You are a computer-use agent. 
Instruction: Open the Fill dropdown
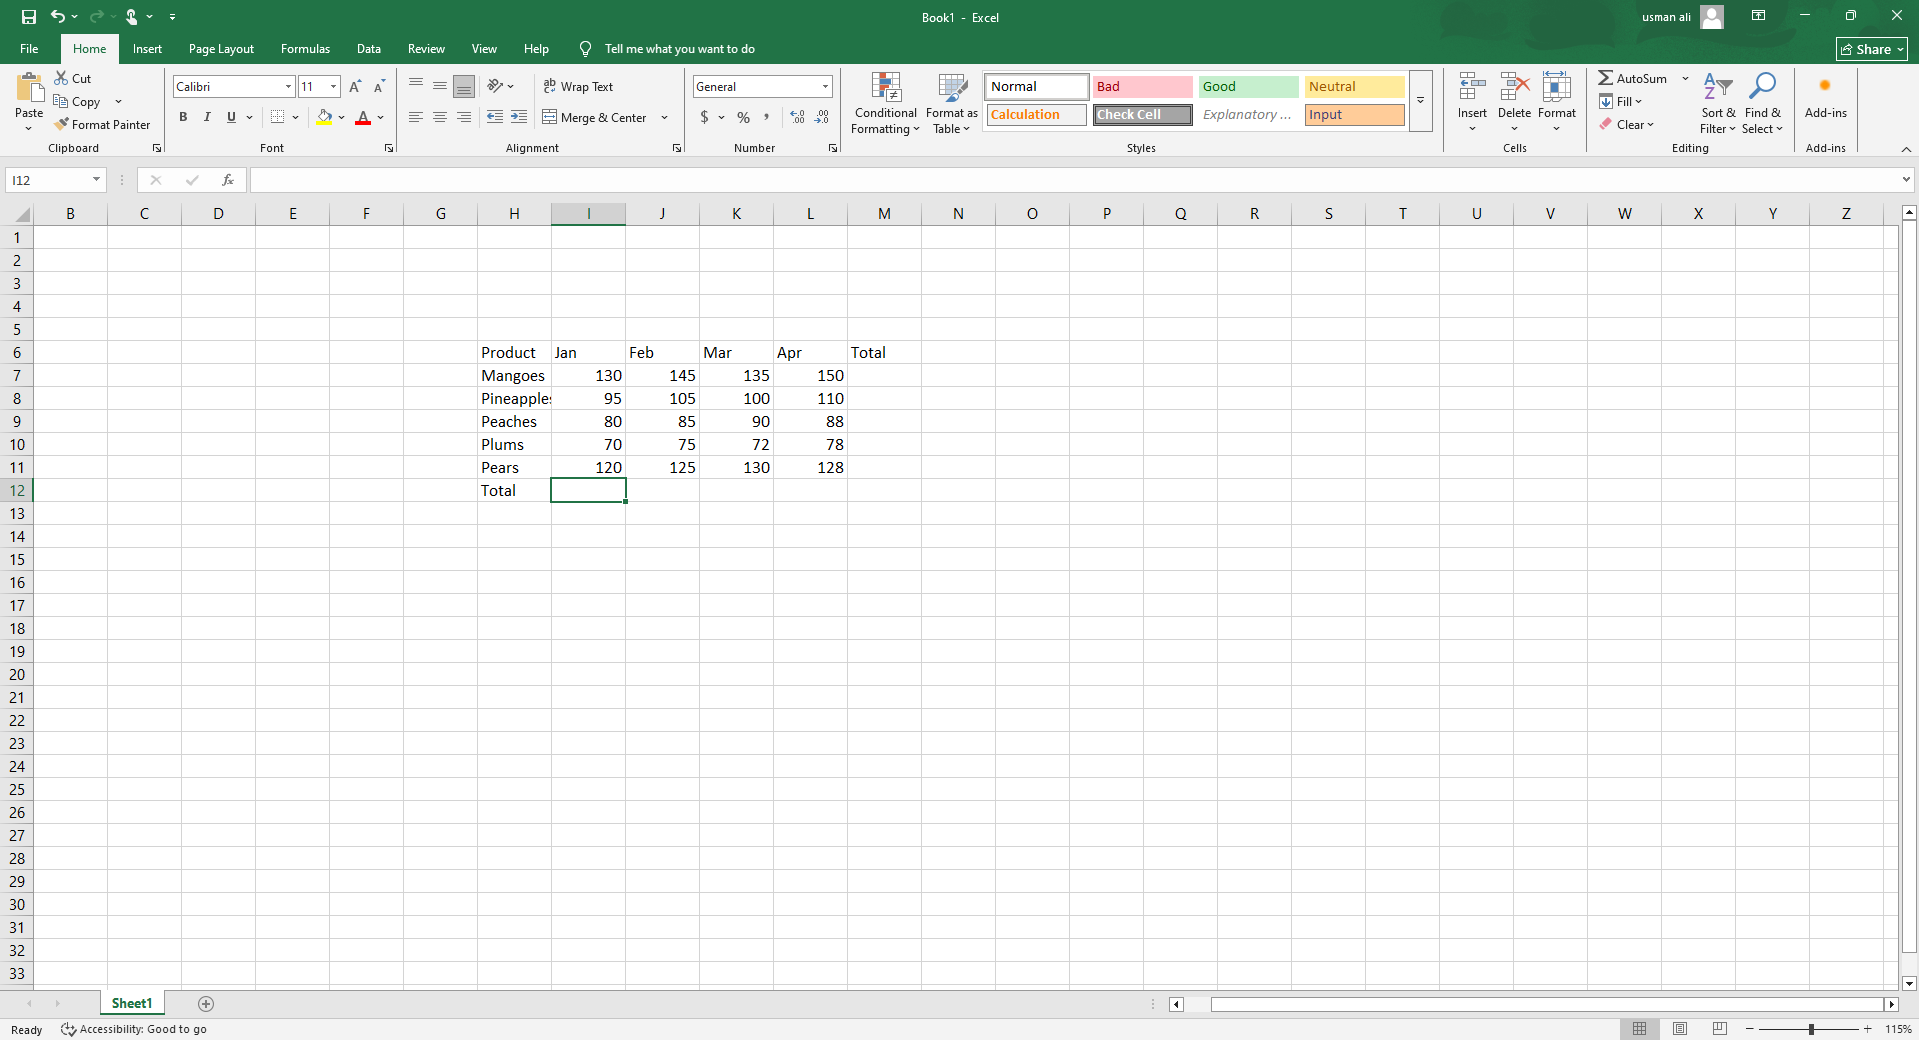(x=1621, y=102)
